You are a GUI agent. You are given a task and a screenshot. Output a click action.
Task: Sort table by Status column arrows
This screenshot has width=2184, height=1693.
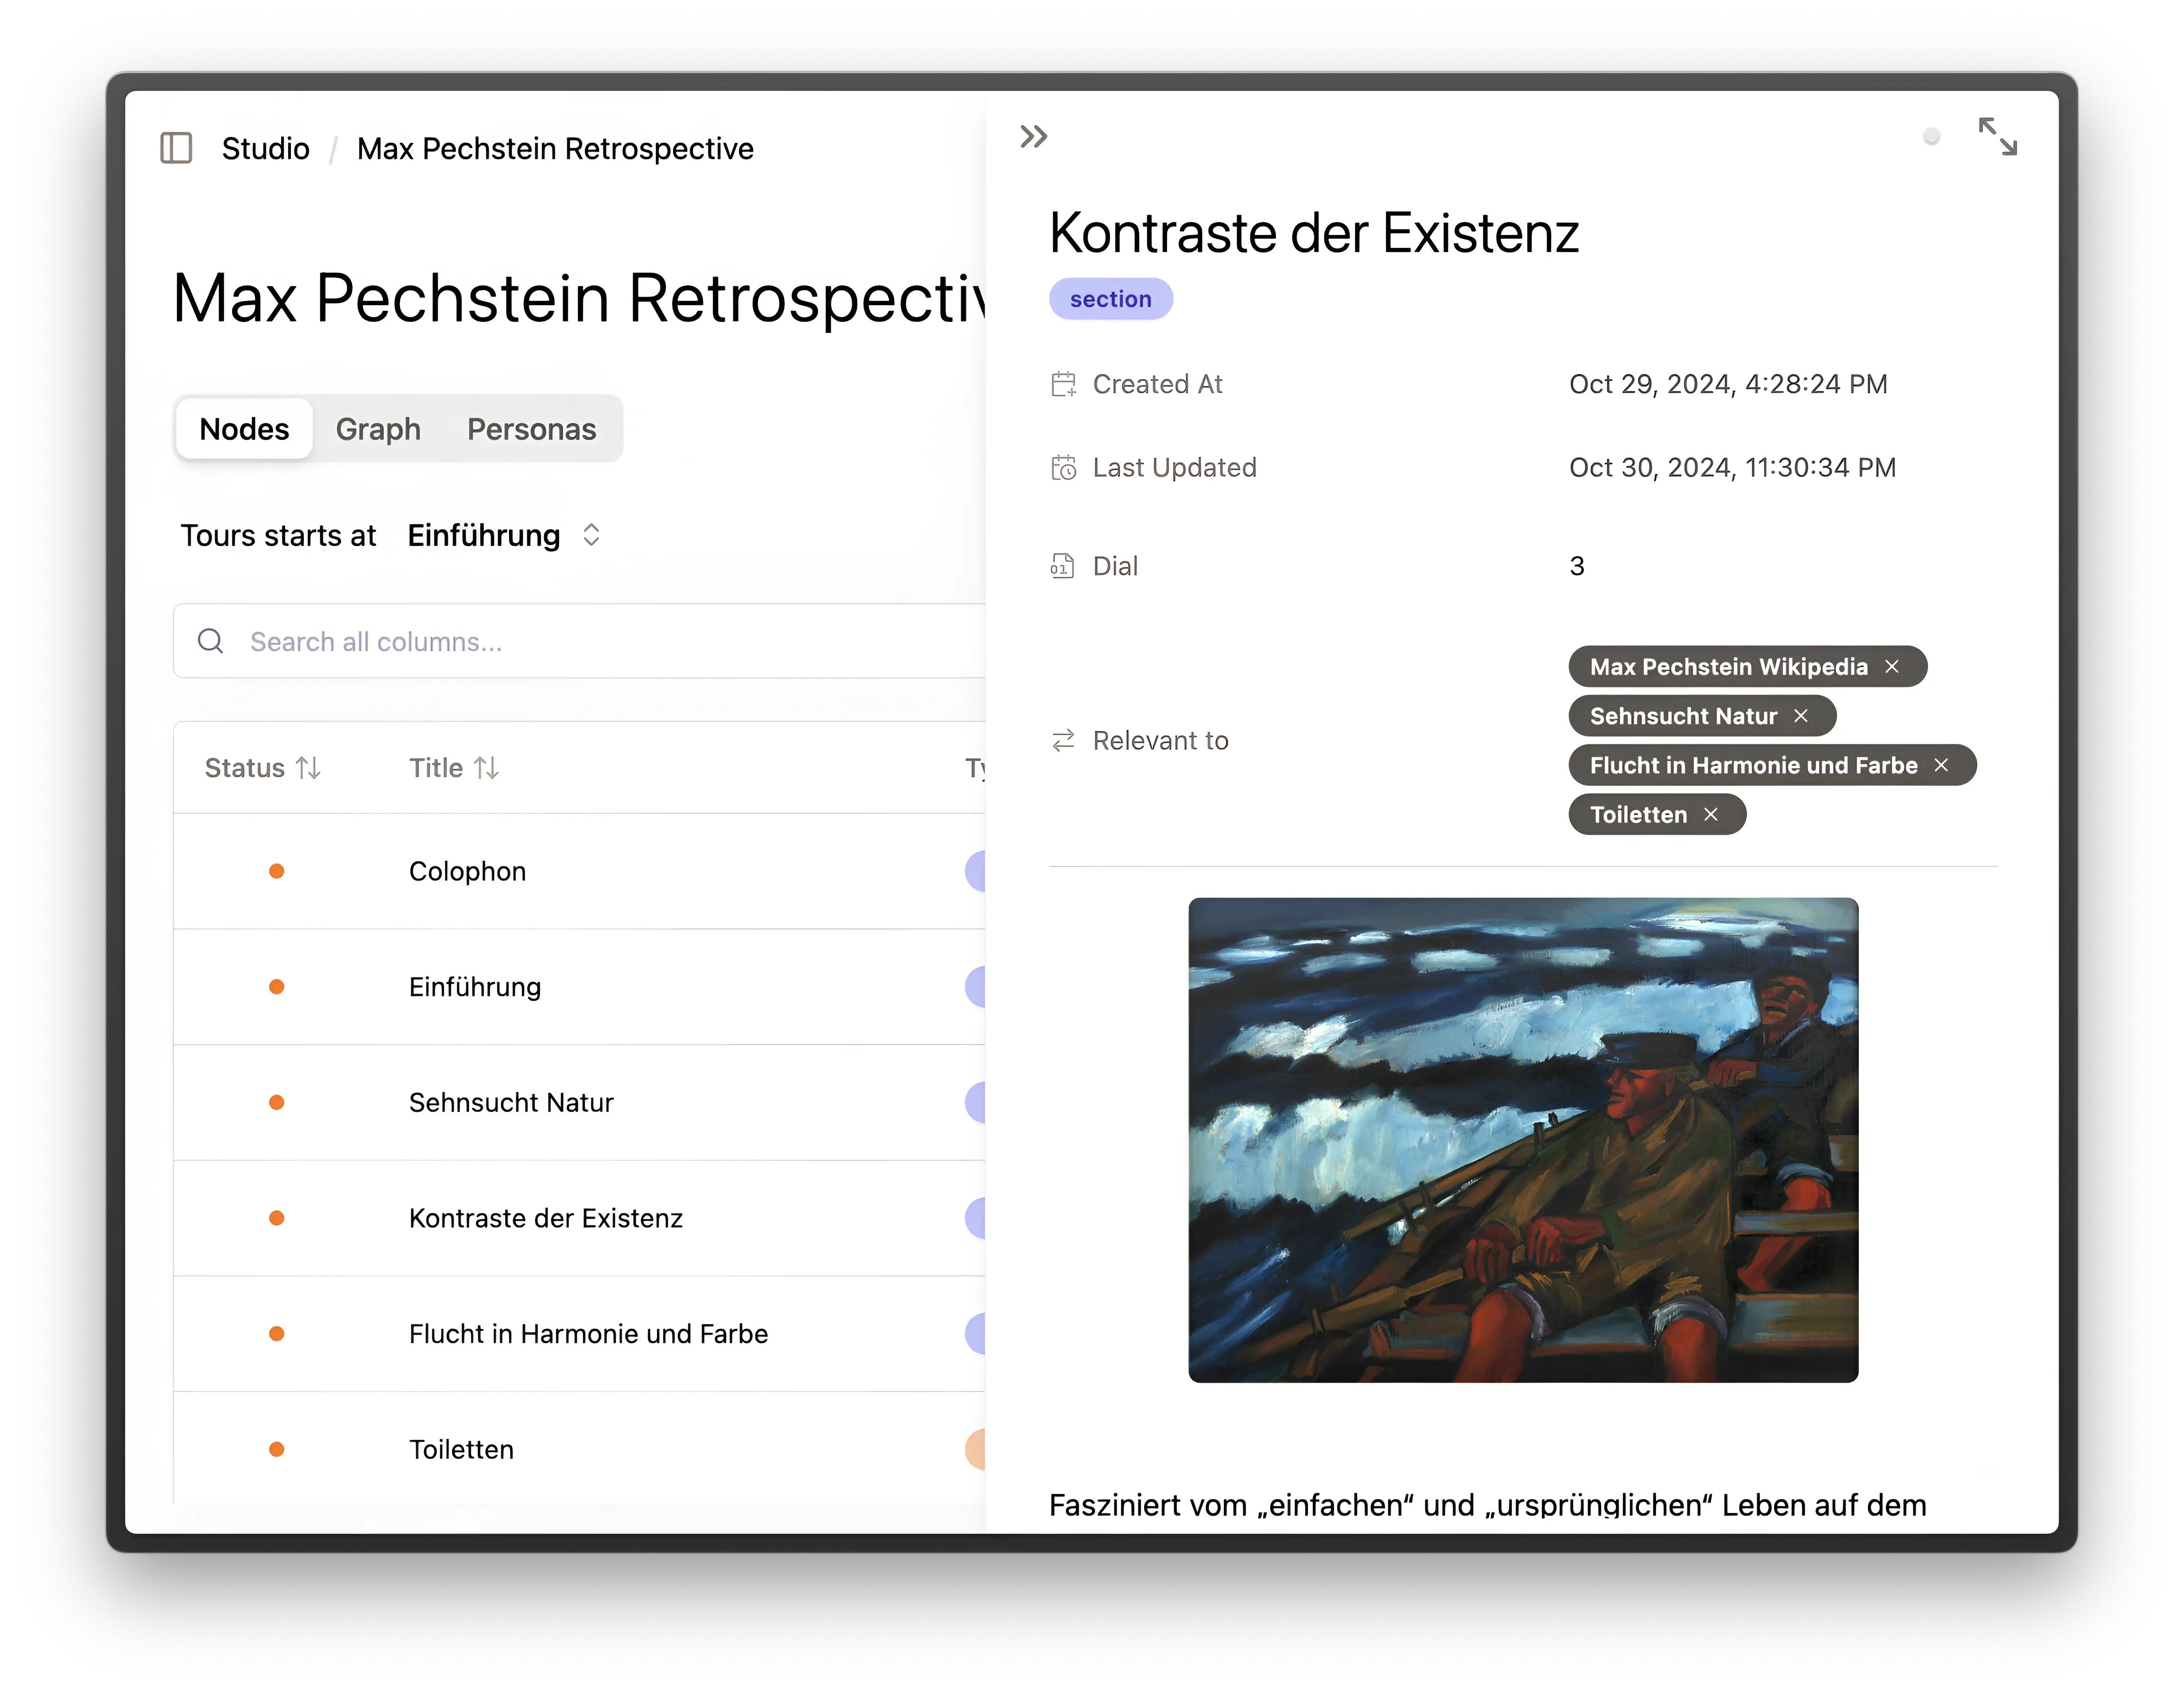[308, 768]
